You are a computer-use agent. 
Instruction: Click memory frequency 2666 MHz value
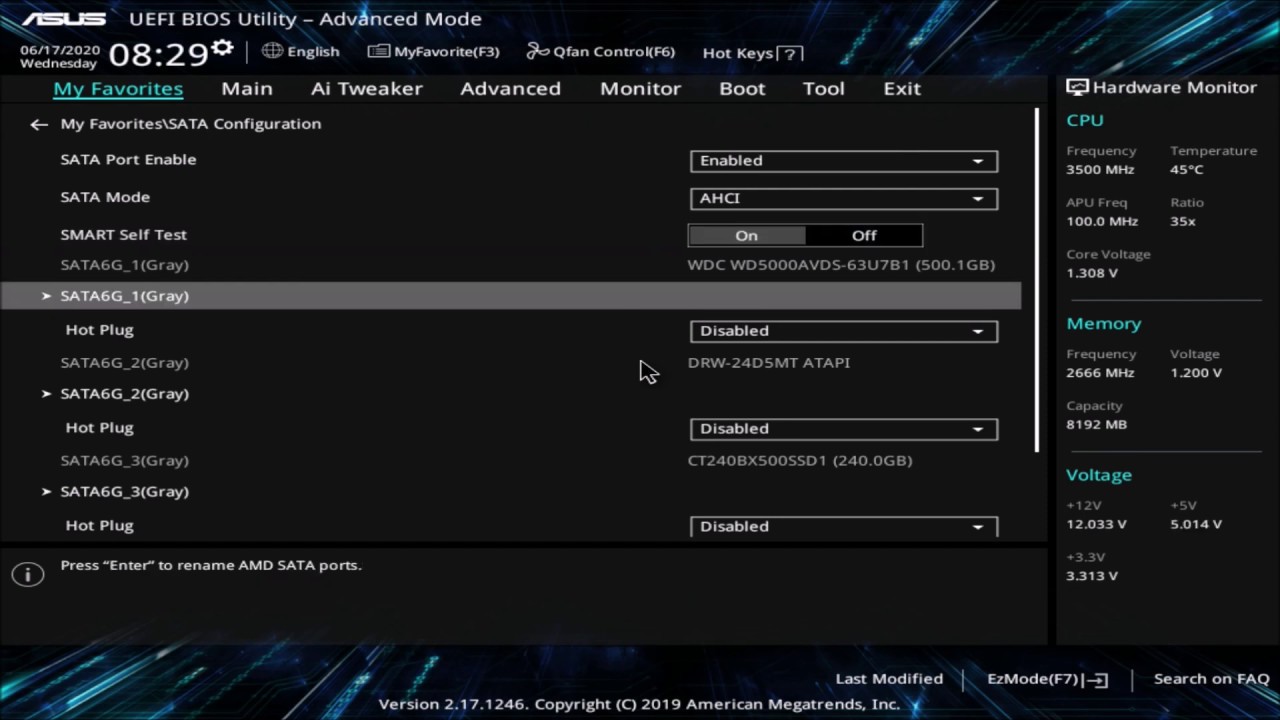pyautogui.click(x=1100, y=373)
